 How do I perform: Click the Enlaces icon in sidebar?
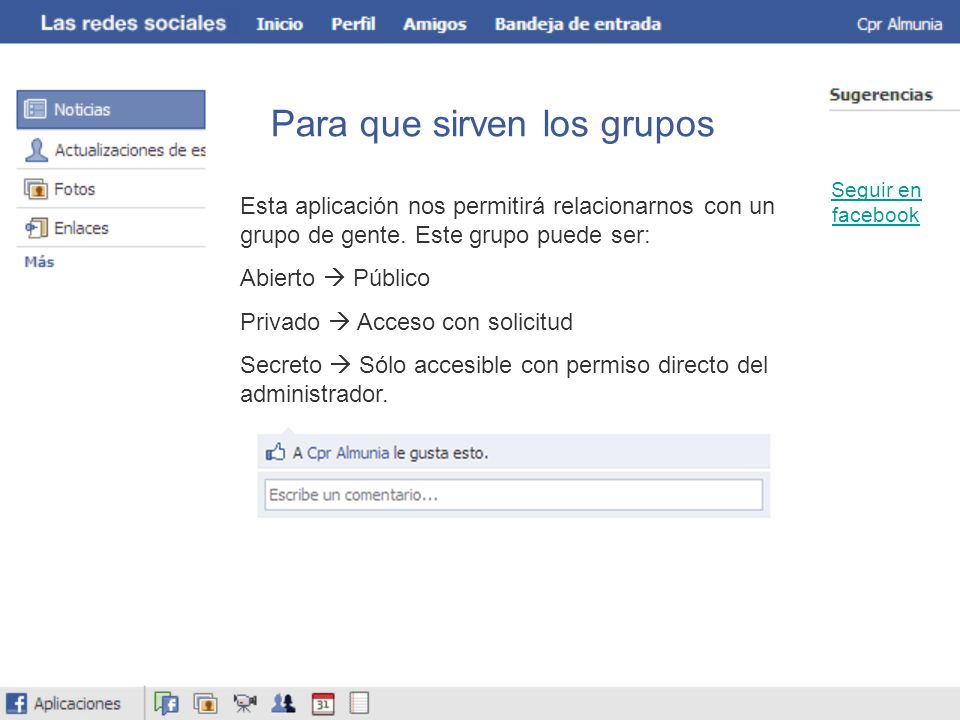click(x=36, y=228)
